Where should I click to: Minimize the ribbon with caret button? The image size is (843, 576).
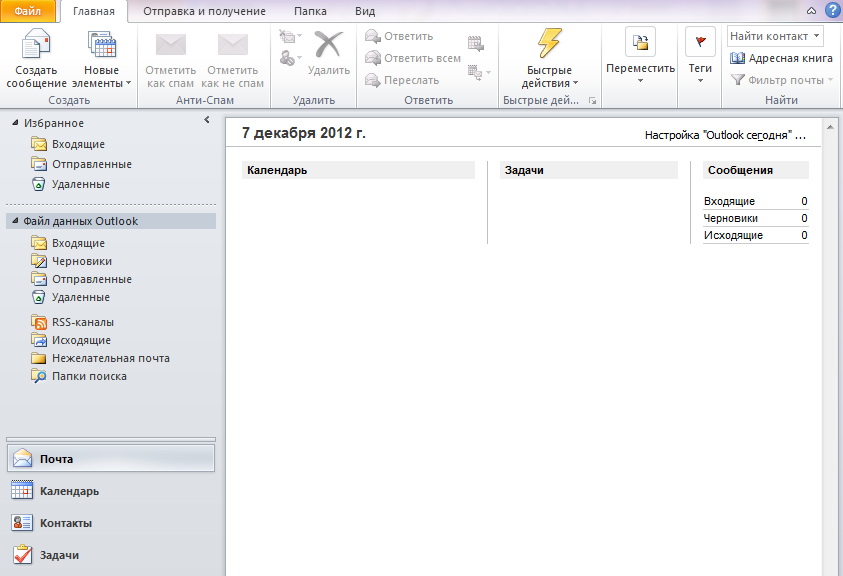811,11
